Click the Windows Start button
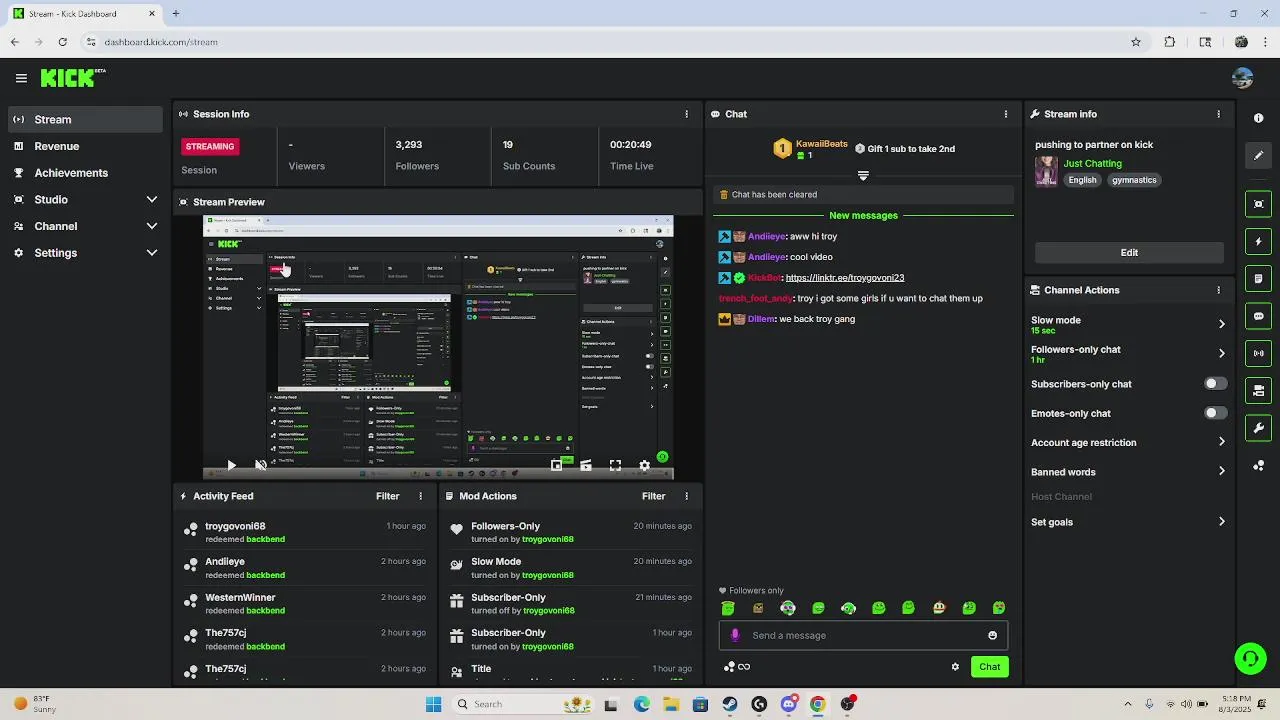This screenshot has width=1280, height=720. point(433,704)
